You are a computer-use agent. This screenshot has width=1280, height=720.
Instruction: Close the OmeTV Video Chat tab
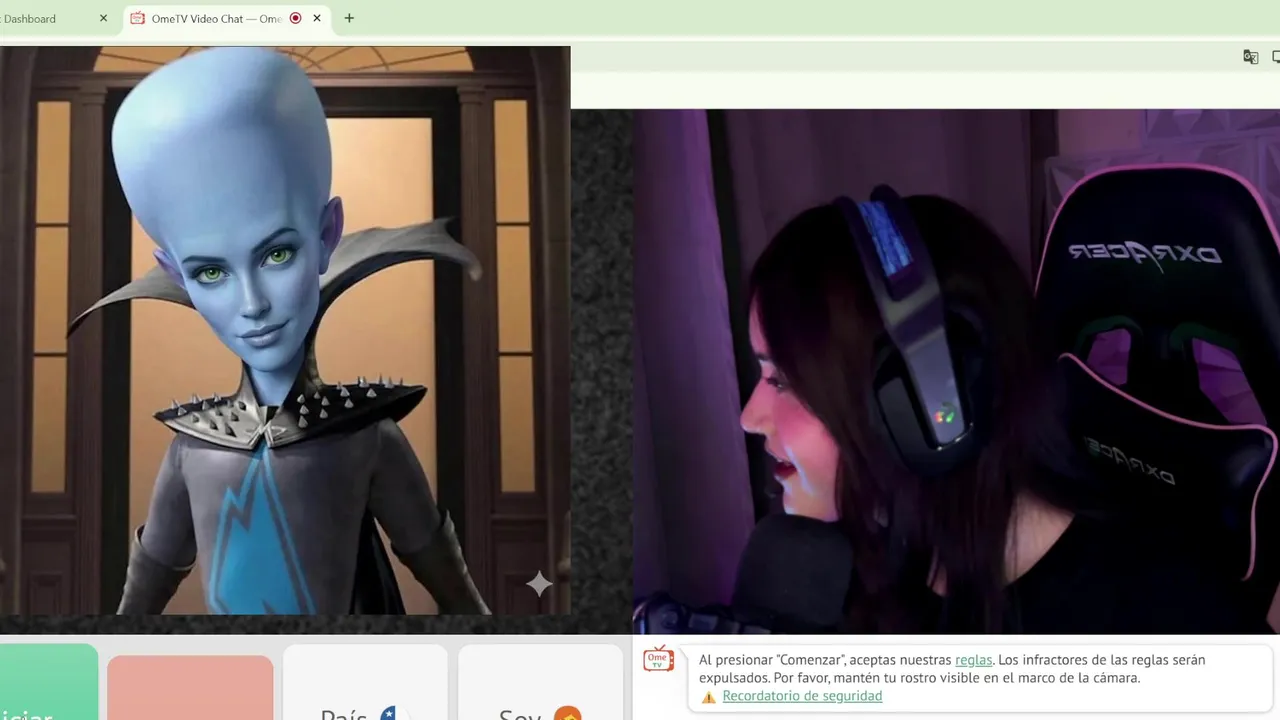(x=317, y=18)
